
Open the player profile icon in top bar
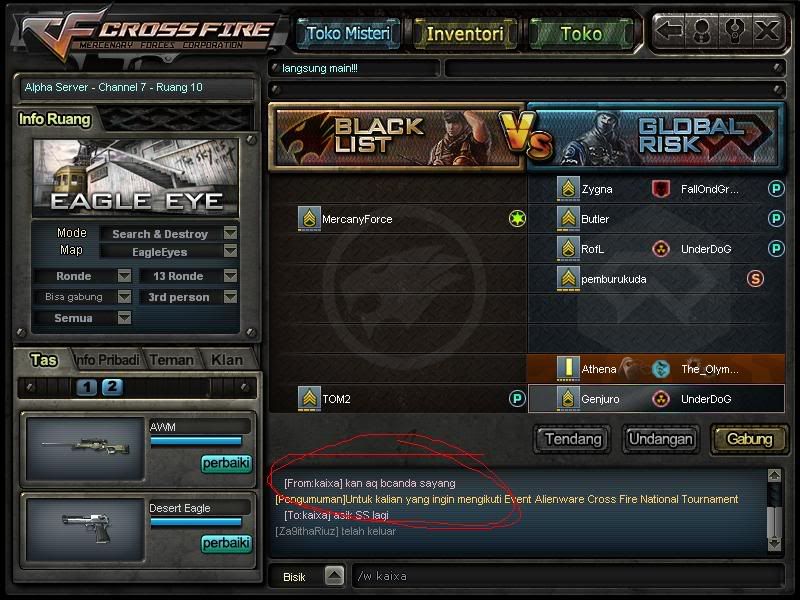(702, 32)
